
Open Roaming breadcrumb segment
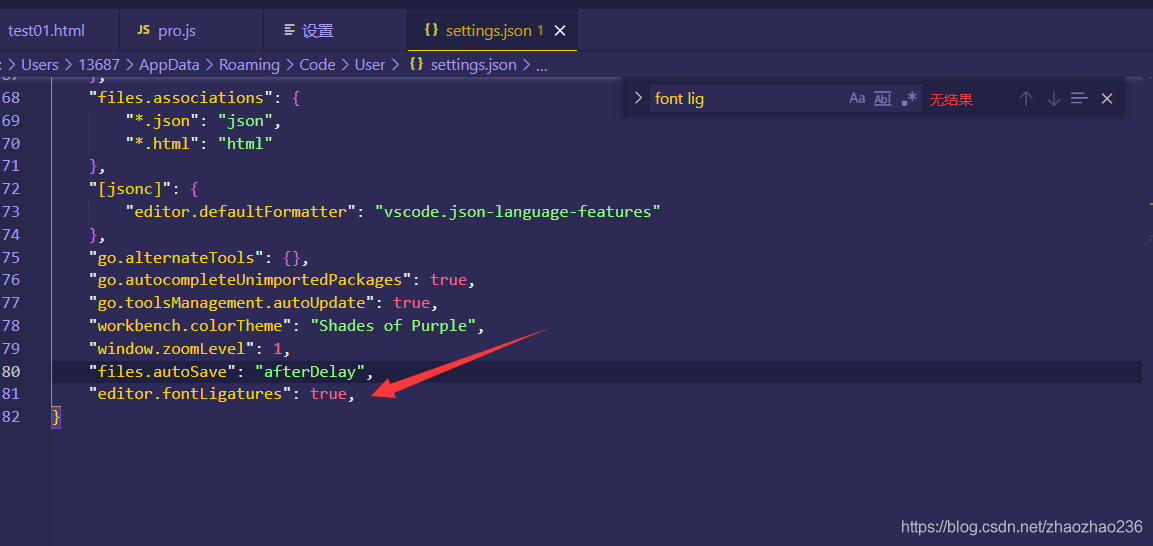pos(249,65)
